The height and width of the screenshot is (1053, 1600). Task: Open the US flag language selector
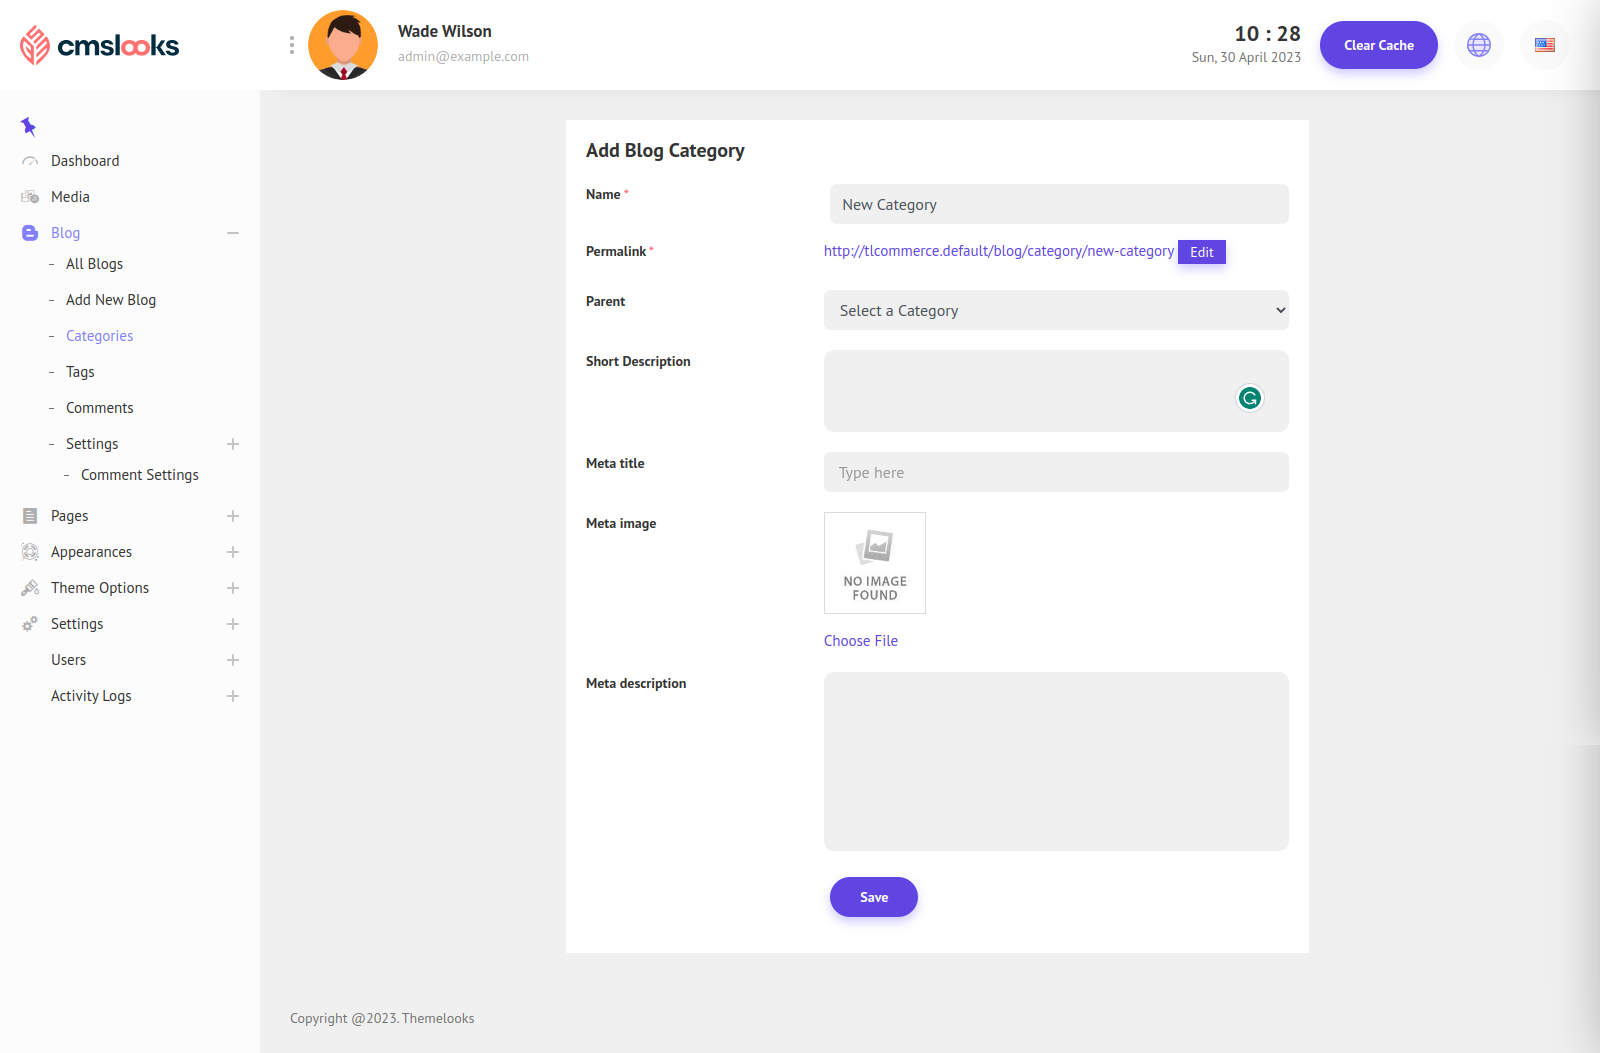pos(1544,45)
